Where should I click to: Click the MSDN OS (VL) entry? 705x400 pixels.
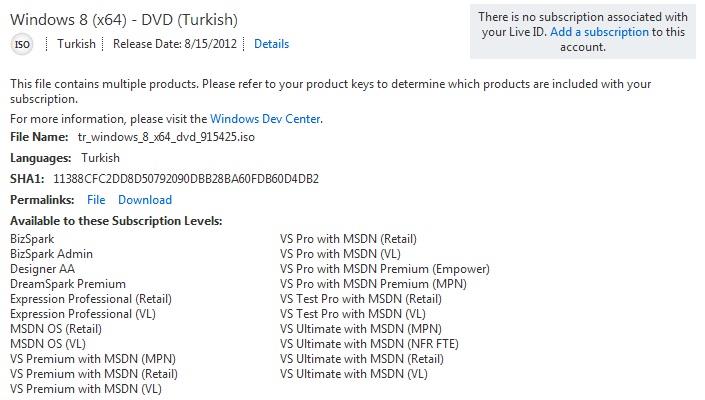pos(48,344)
